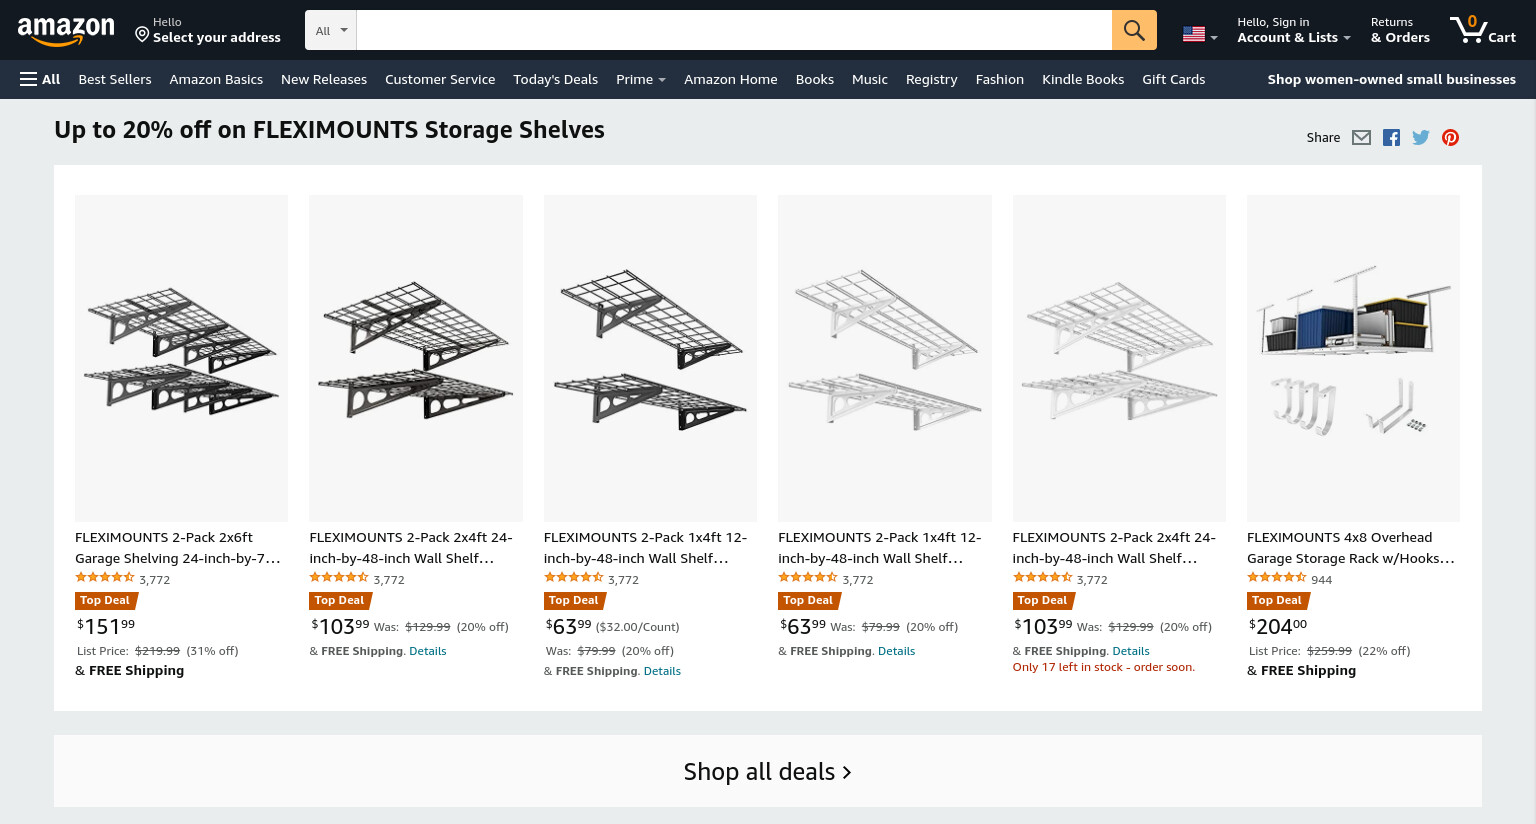Click the orange search magnifier button
This screenshot has height=824, width=1536.
tap(1134, 30)
